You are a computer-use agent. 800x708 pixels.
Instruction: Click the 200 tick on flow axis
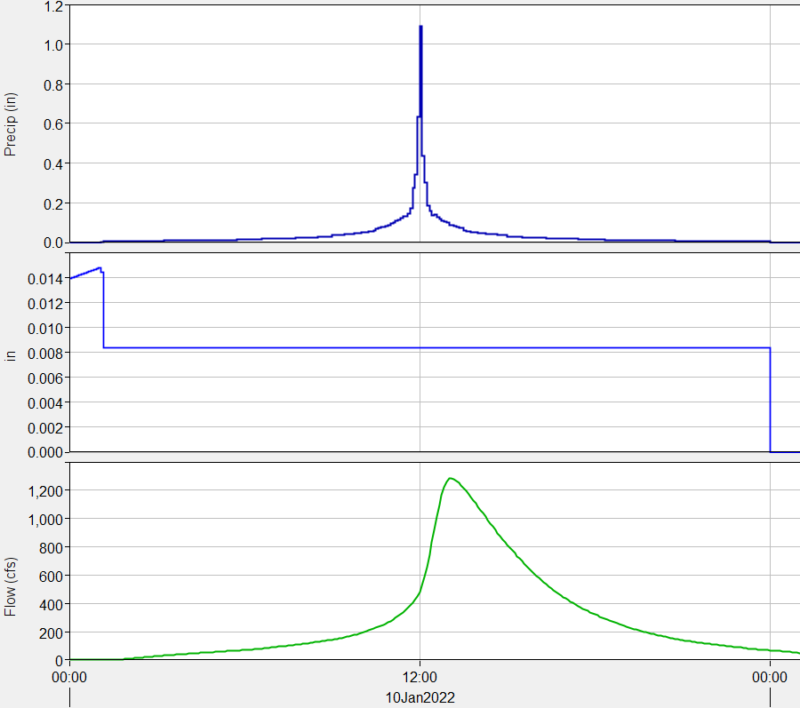coord(52,632)
